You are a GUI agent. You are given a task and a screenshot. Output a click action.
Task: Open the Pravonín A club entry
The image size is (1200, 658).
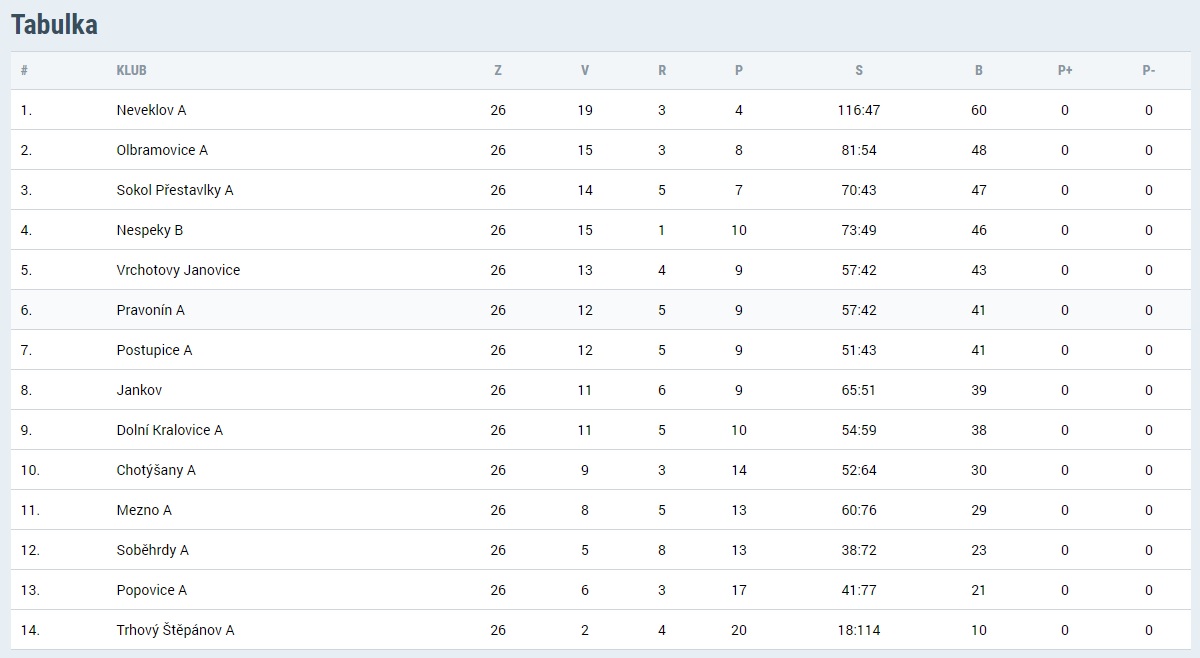(x=151, y=310)
